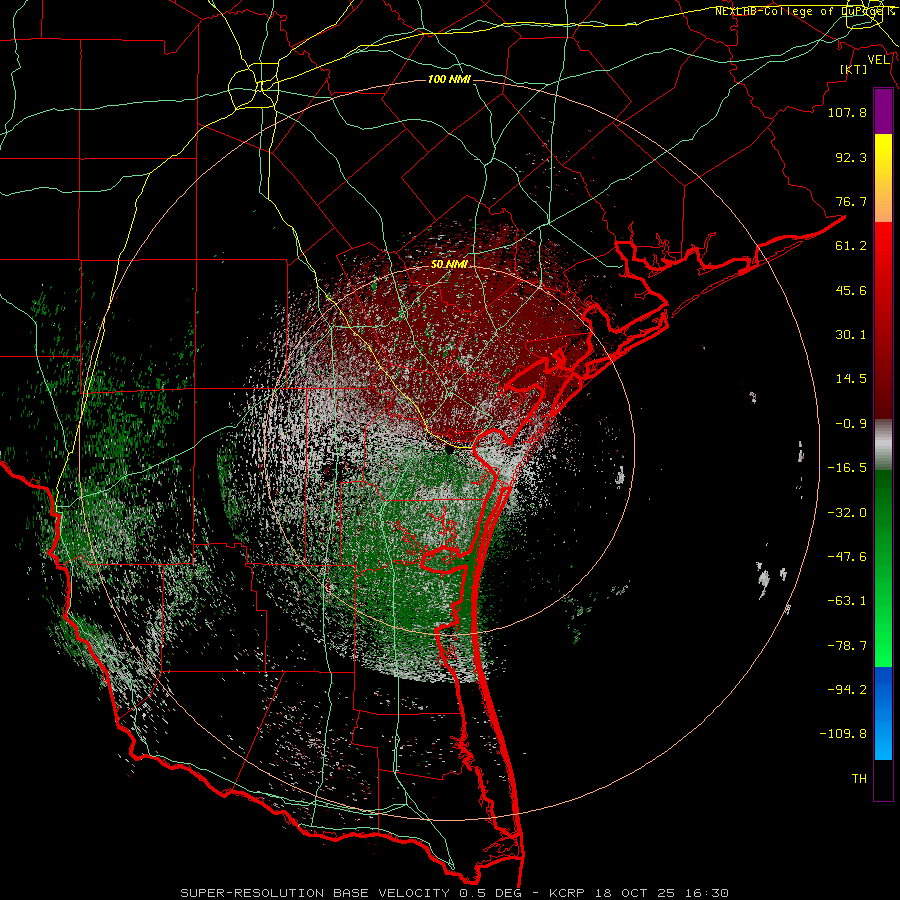Pick the purple segment of velocity color bar
Image resolution: width=900 pixels, height=900 pixels.
(883, 112)
